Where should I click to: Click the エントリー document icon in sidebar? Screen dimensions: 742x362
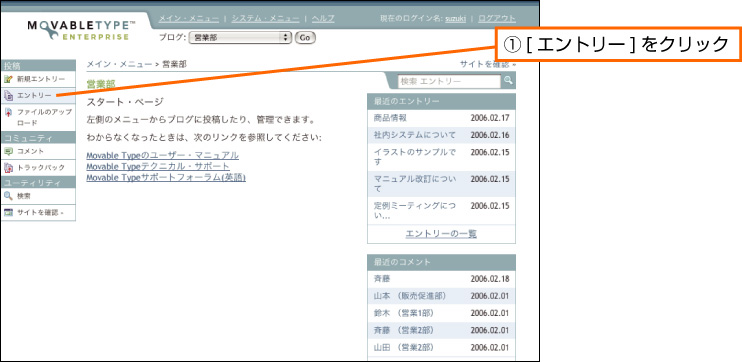coord(8,96)
